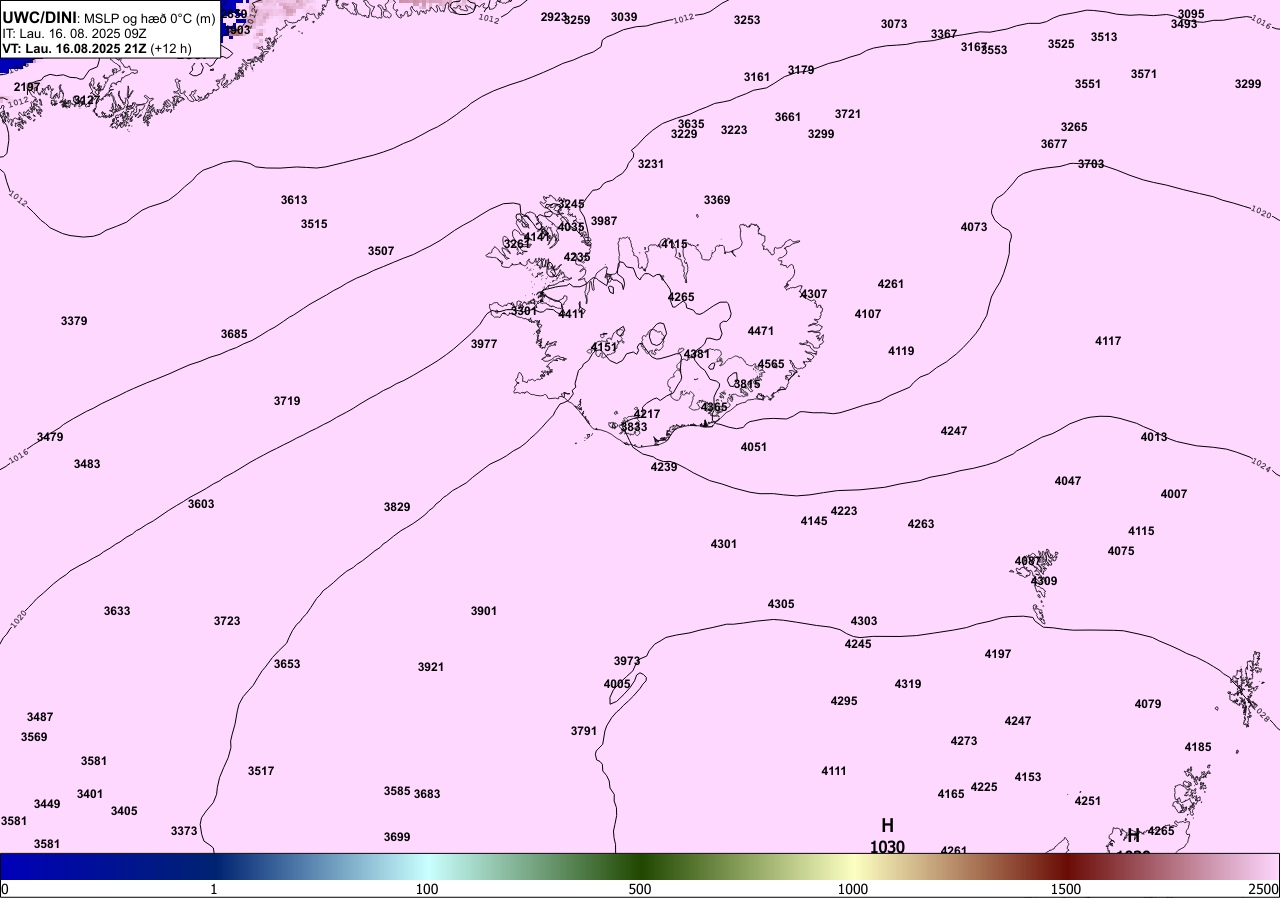Select the 'VT: Lau. 16.08.2025 21Z' valid time line
Viewport: 1280px width, 898px height.
(x=74, y=48)
